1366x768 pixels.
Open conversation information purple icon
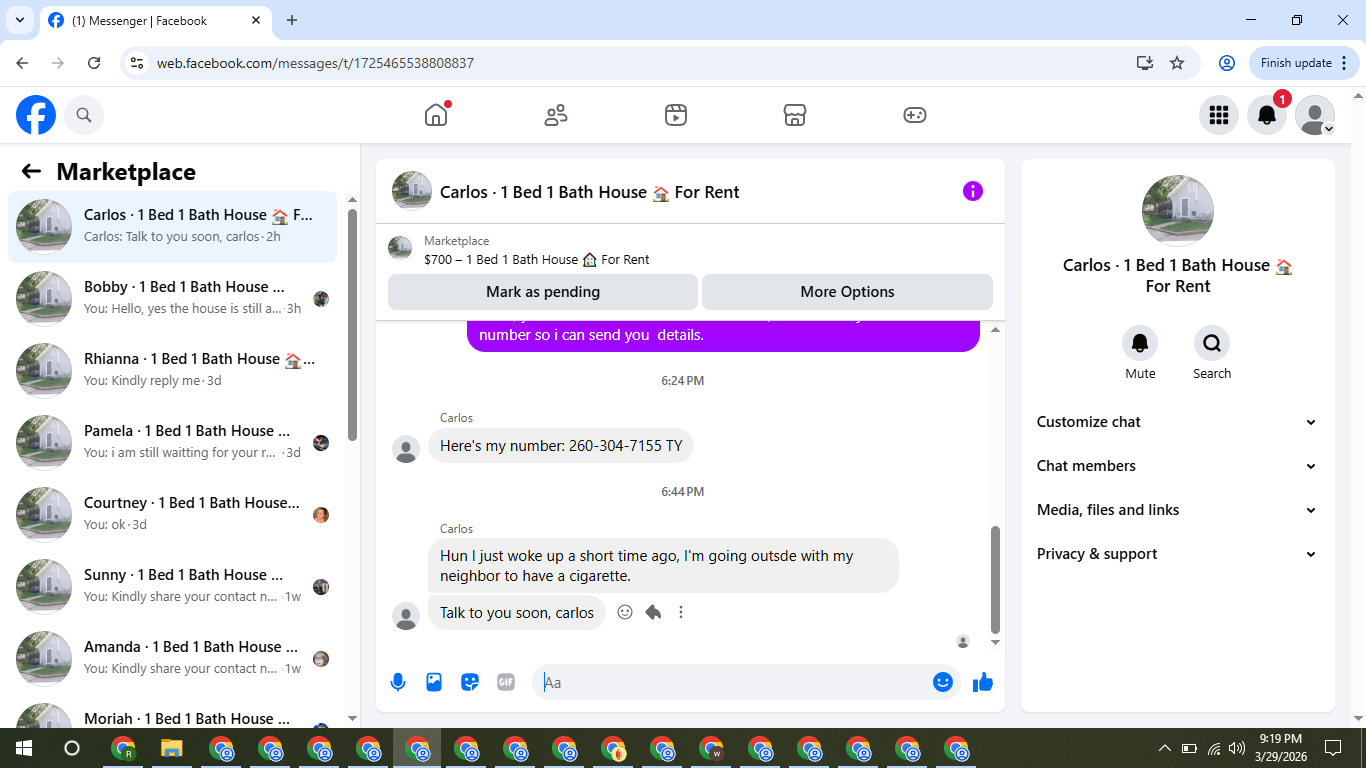coord(973,191)
